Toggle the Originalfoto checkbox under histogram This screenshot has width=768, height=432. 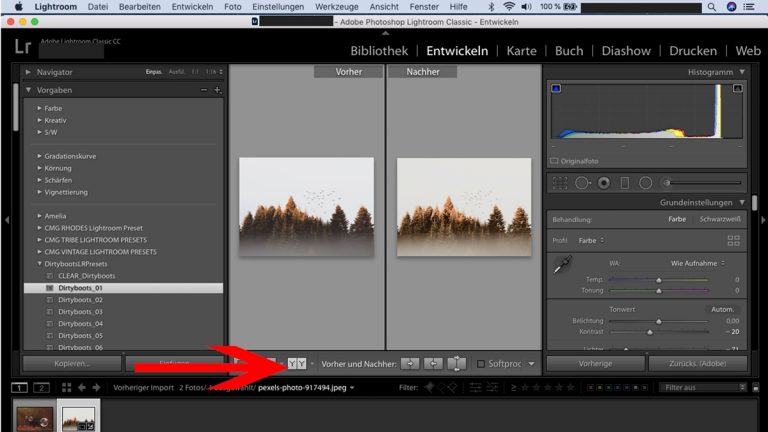click(x=555, y=160)
